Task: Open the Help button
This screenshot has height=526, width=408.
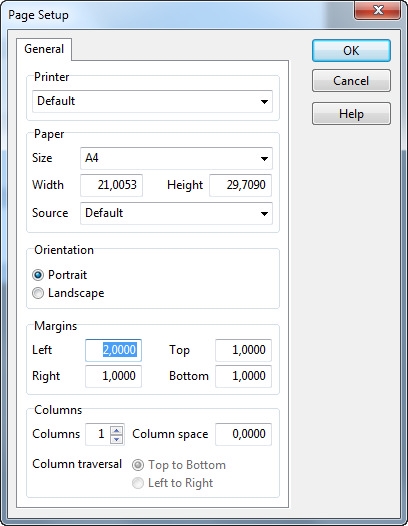Action: click(x=351, y=114)
